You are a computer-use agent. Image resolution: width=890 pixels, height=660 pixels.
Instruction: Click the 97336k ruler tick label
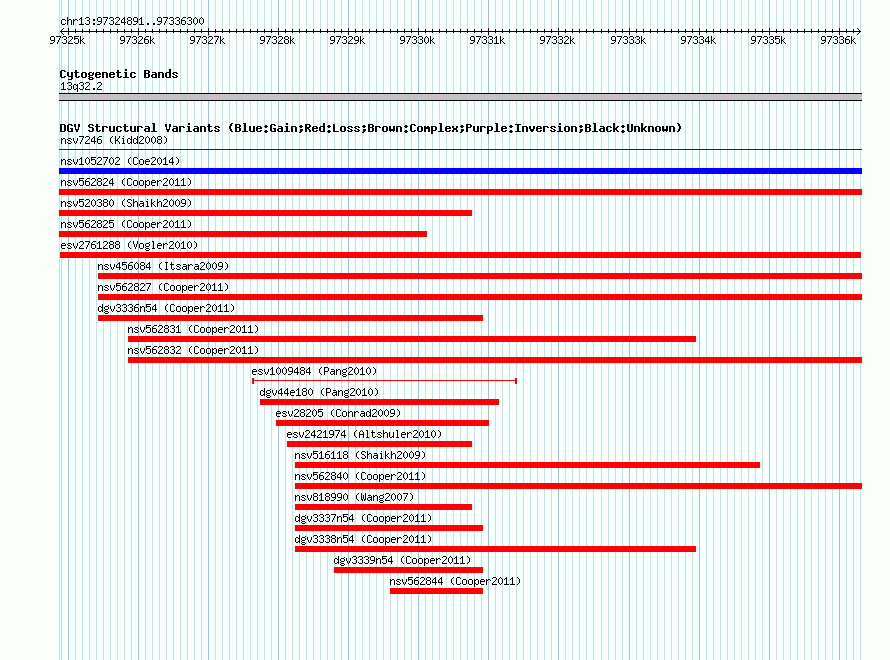pyautogui.click(x=838, y=40)
